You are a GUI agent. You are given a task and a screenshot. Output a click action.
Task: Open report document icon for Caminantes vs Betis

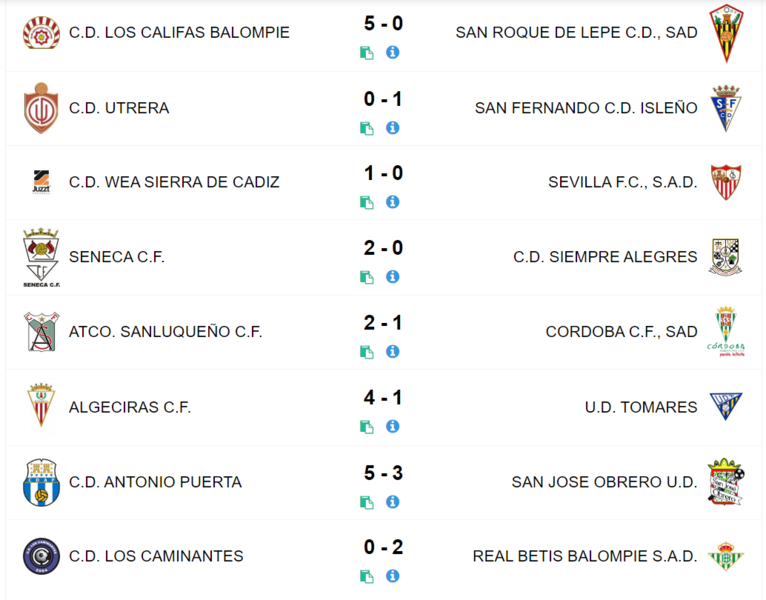click(367, 577)
